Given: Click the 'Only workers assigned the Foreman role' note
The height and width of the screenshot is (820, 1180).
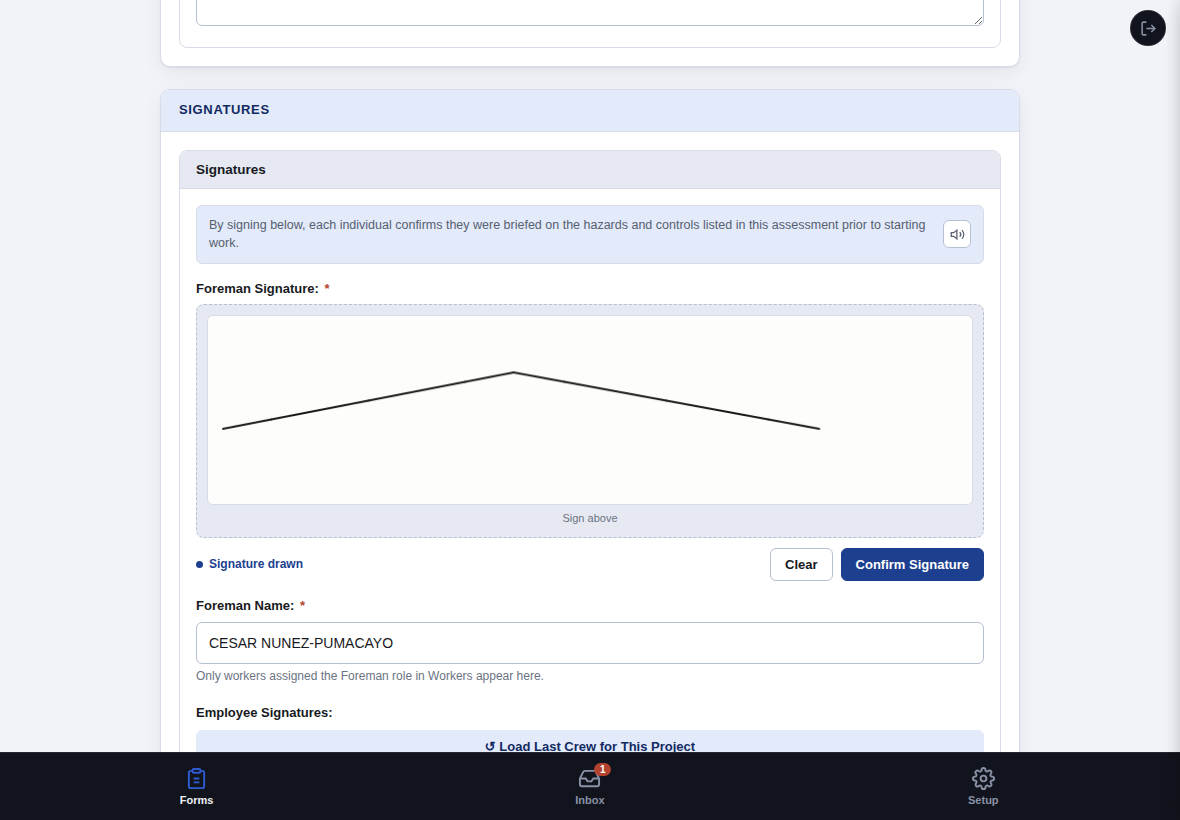Looking at the screenshot, I should click(370, 676).
